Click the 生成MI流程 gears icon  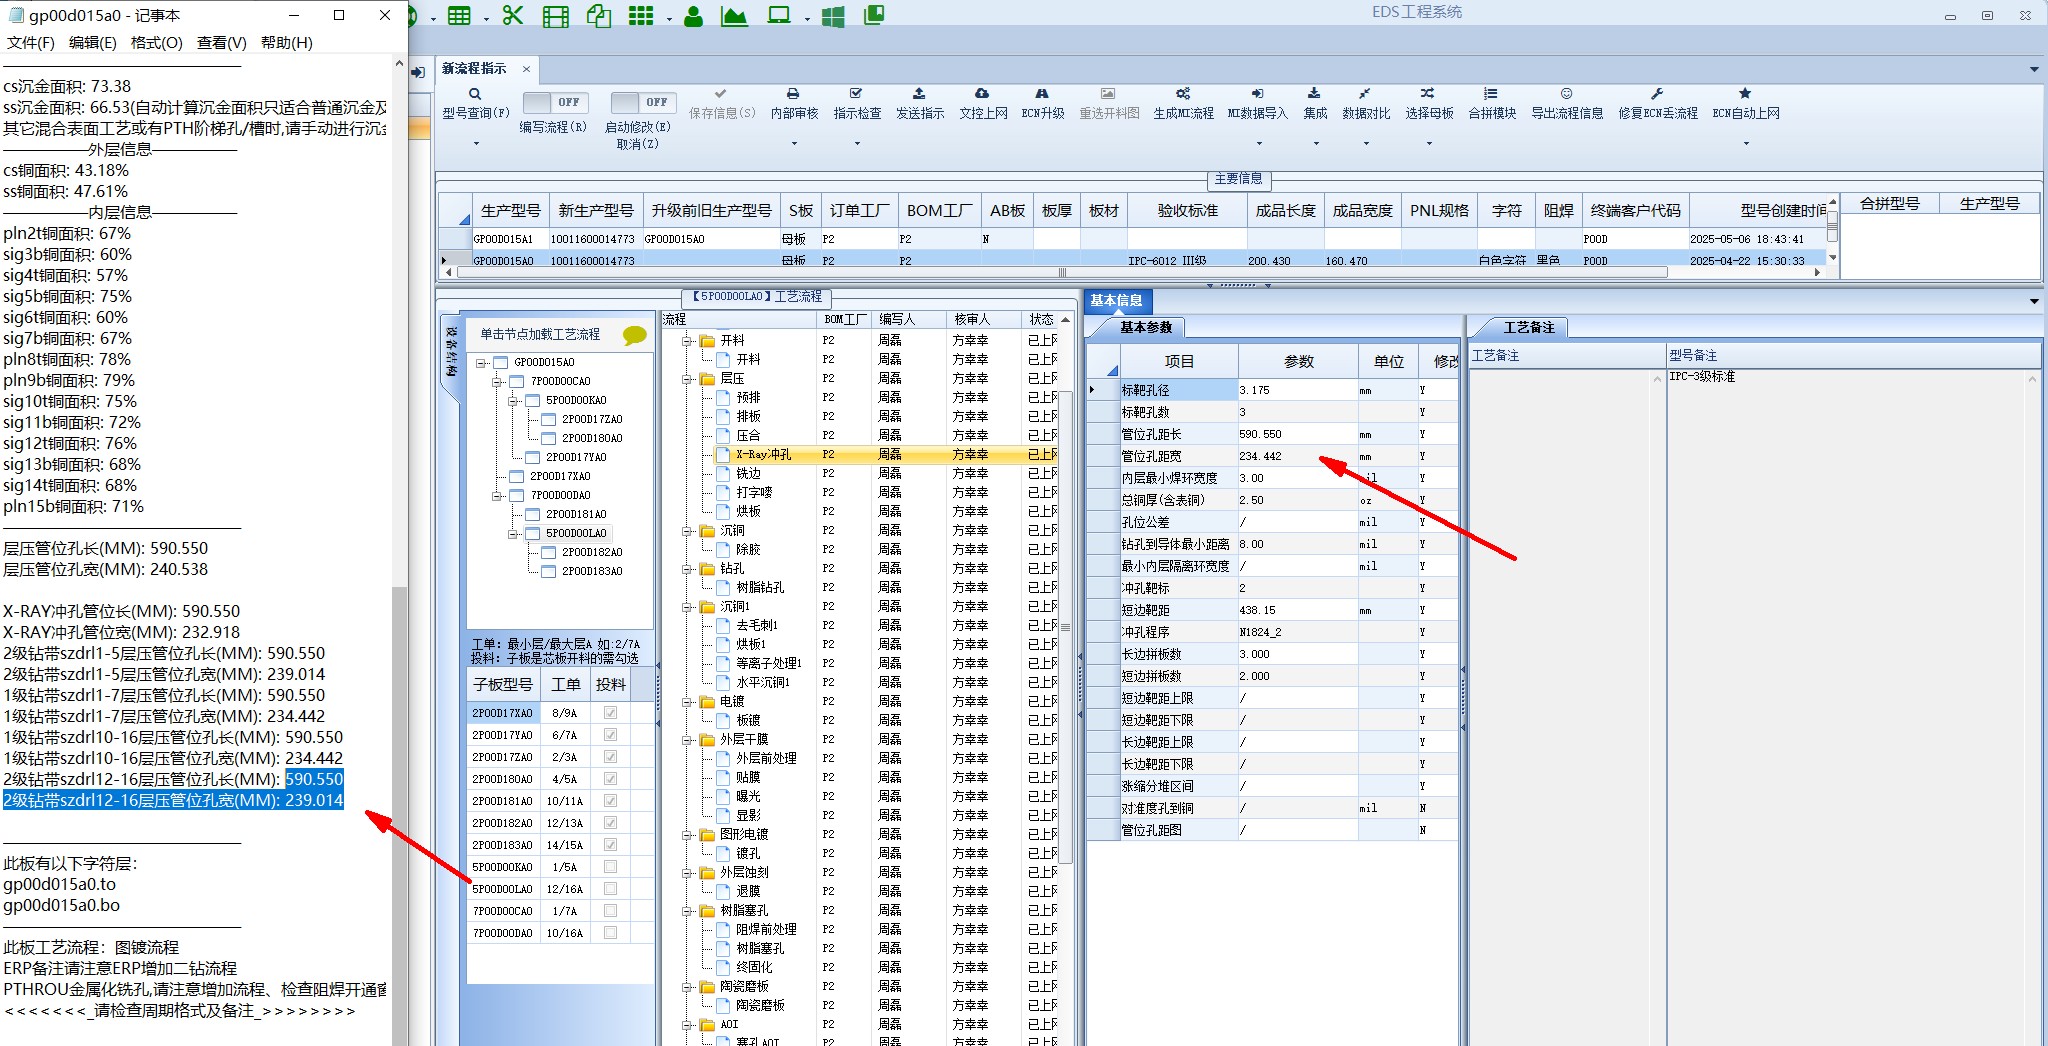pos(1183,93)
